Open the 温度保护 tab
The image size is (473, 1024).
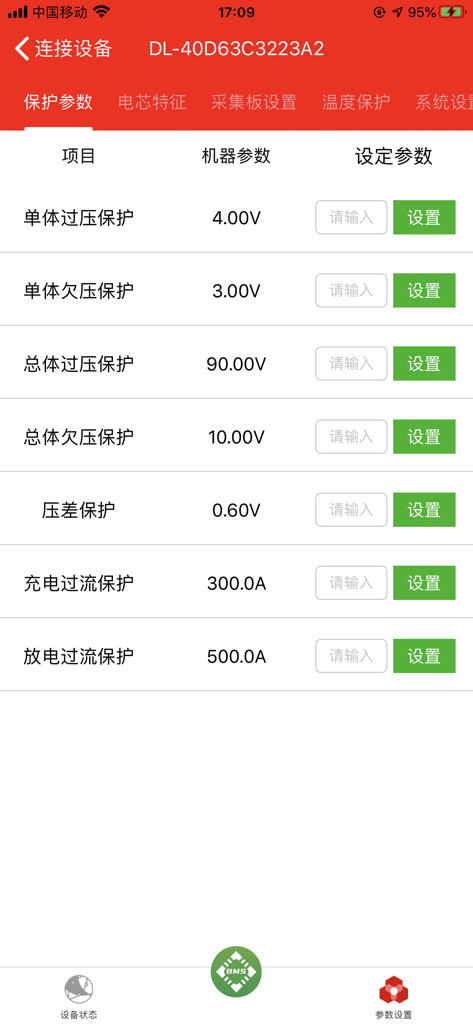coord(356,103)
